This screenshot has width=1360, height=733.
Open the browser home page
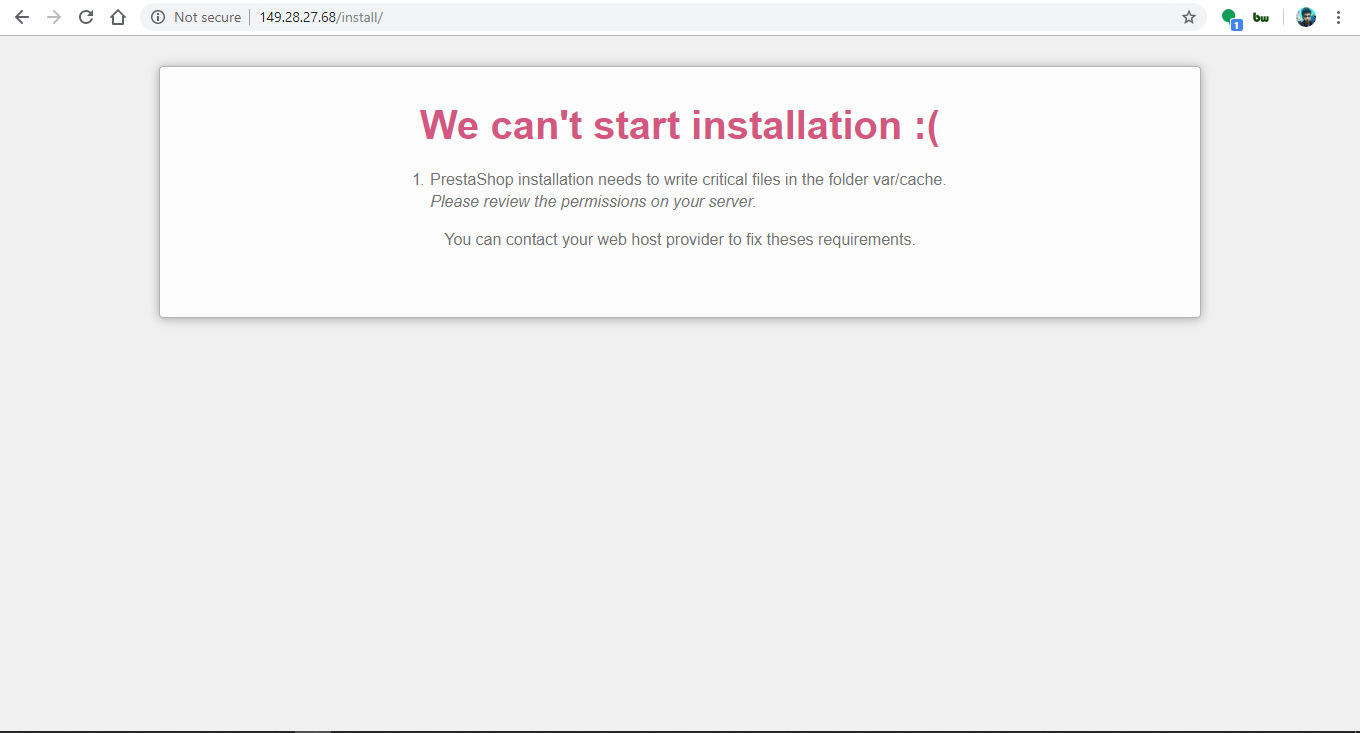(118, 17)
